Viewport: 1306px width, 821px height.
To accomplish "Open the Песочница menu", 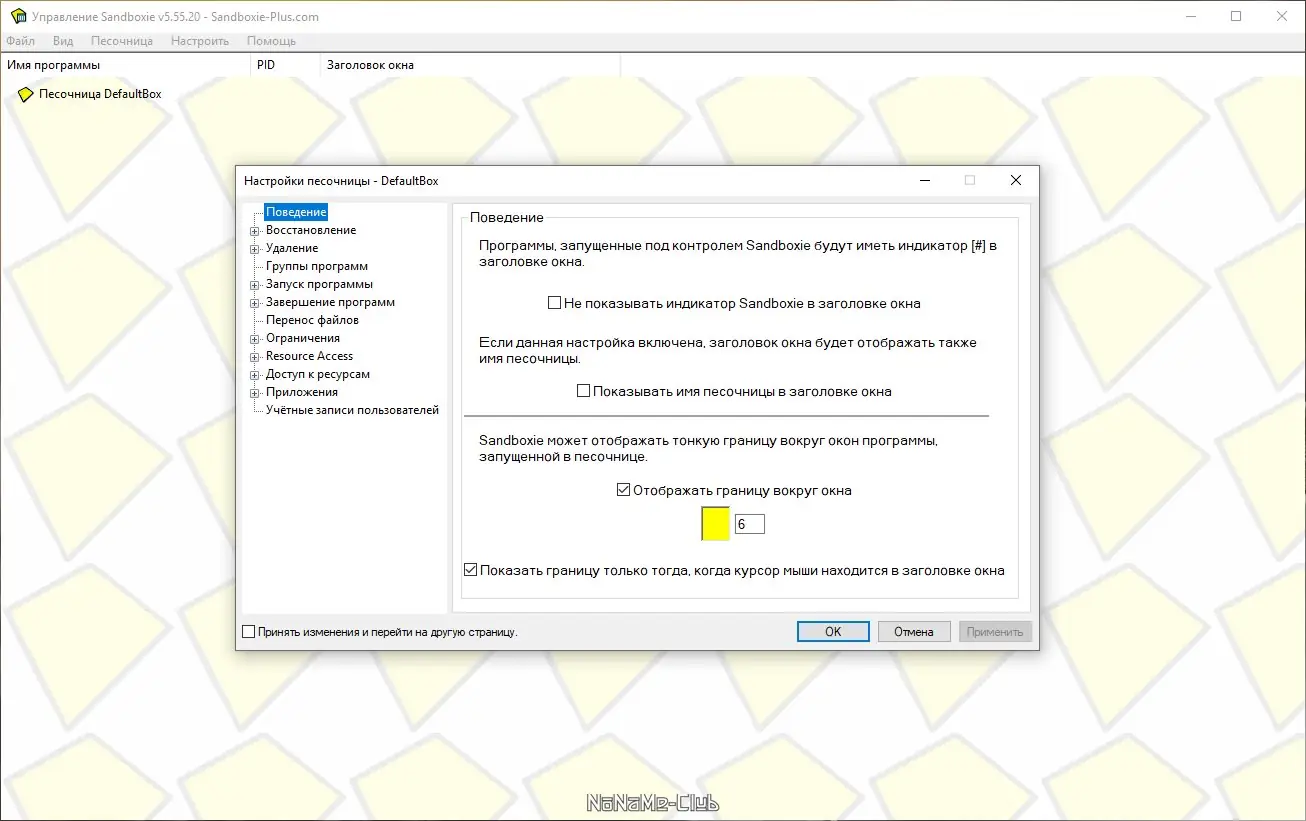I will 120,41.
